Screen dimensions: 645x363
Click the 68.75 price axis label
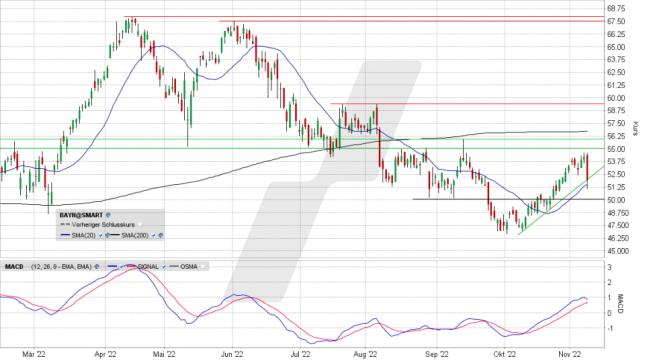[x=617, y=8]
